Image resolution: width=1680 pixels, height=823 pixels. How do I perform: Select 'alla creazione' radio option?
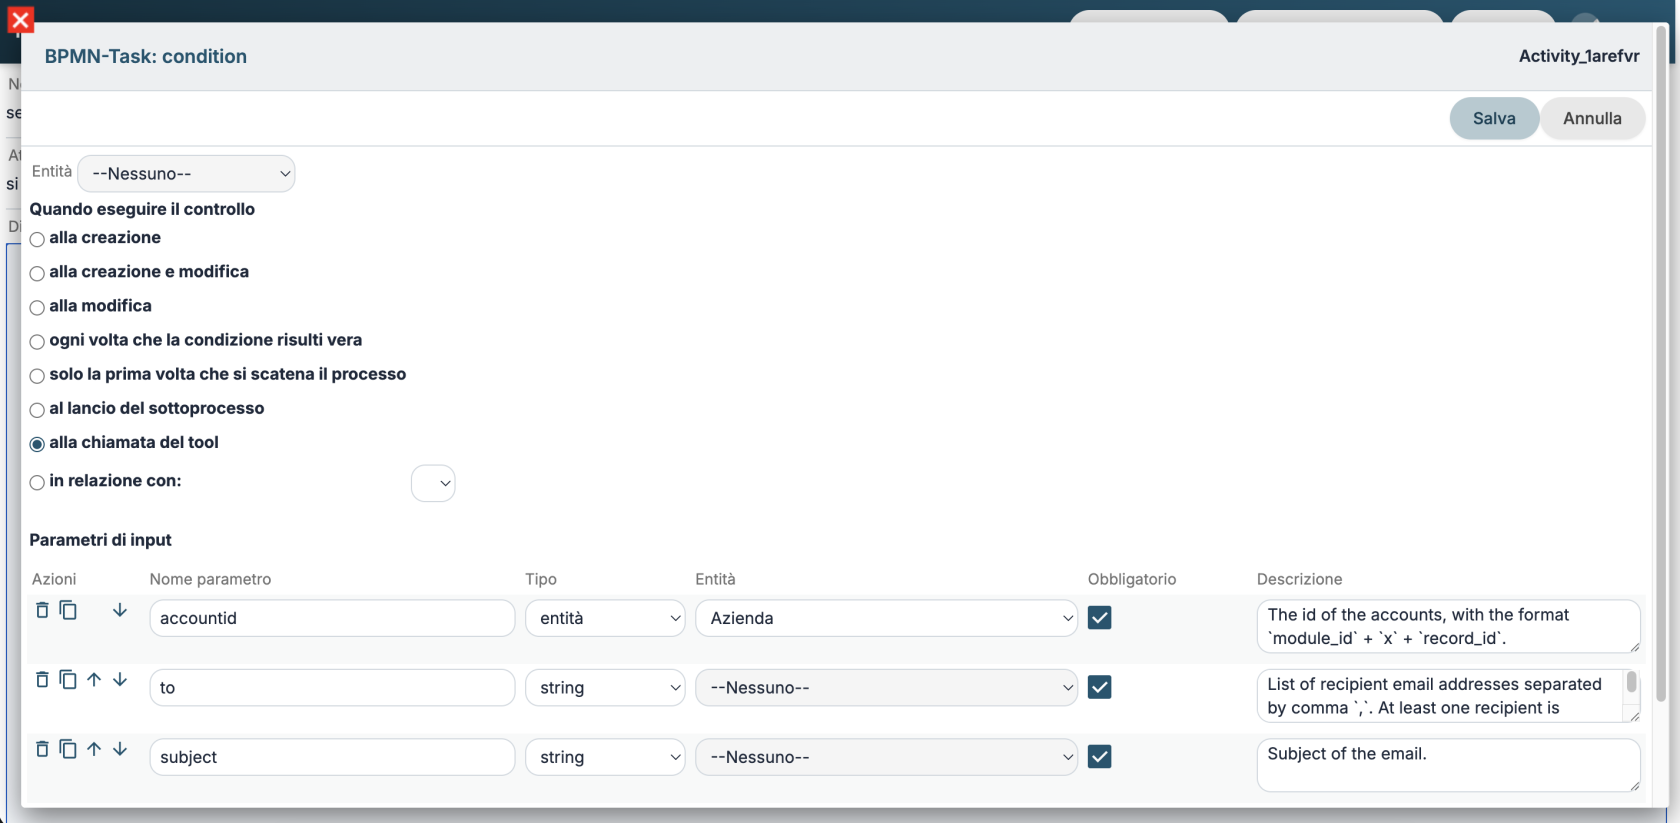coord(37,239)
